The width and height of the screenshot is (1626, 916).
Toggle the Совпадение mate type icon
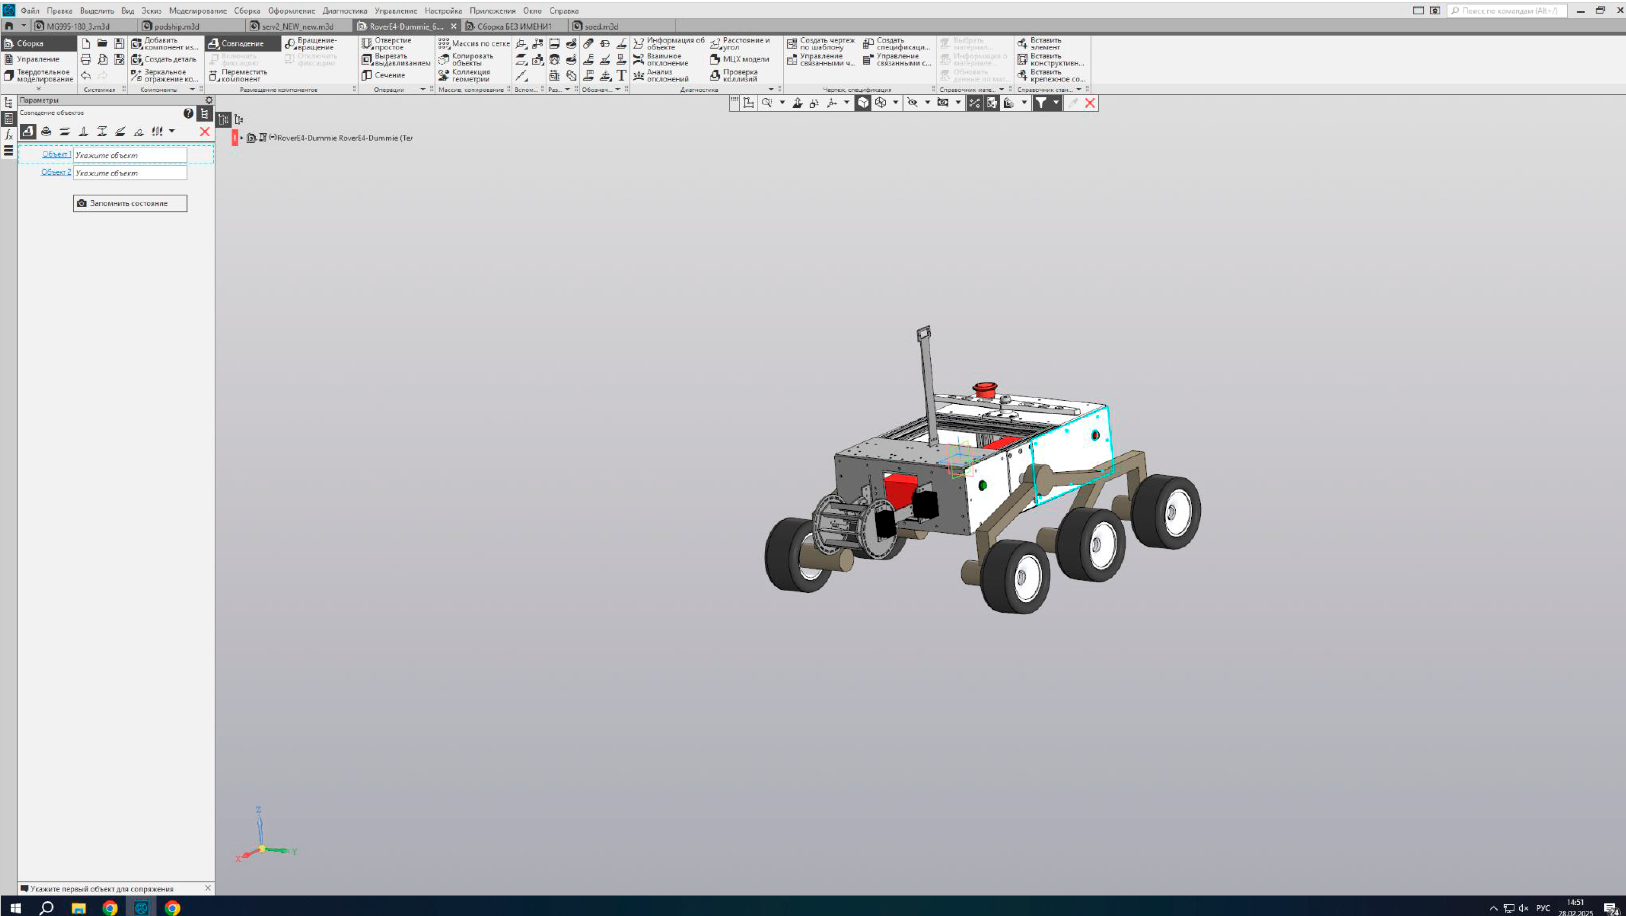pyautogui.click(x=28, y=131)
